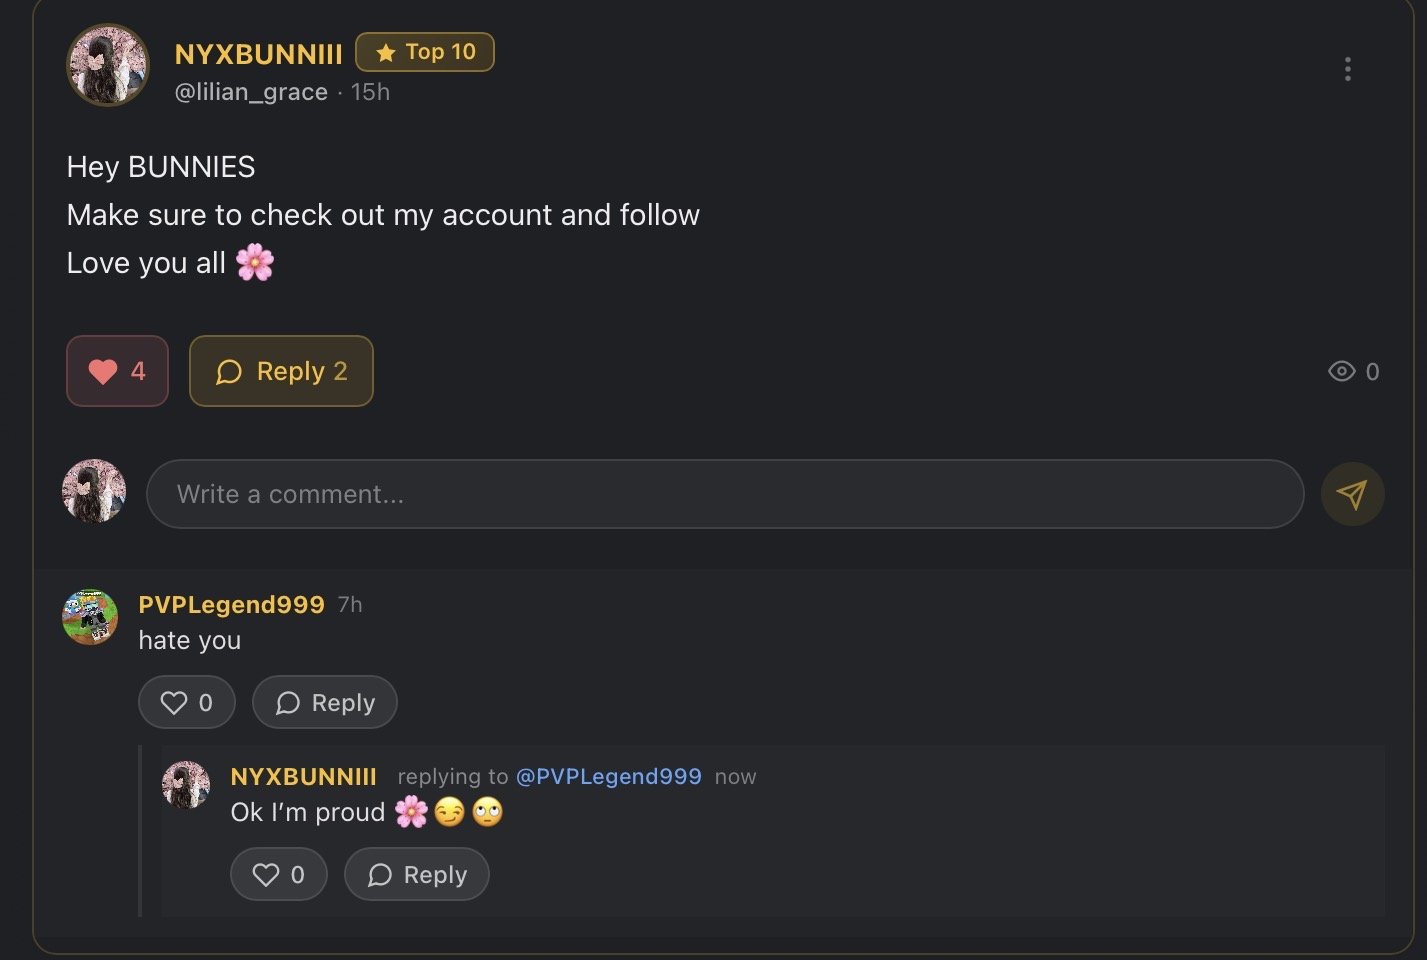Viewport: 1427px width, 960px height.
Task: Click your avatar beside comment box
Action: 94,492
